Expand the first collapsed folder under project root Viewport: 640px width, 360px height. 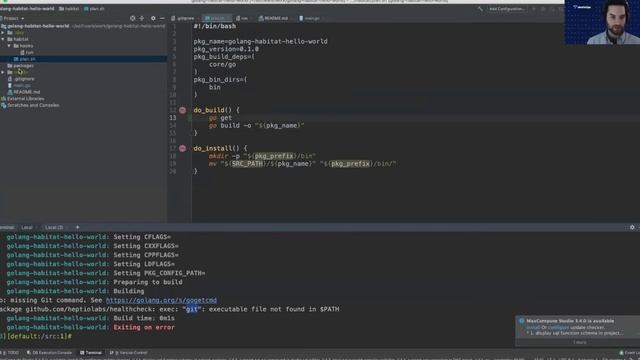[x=3, y=33]
